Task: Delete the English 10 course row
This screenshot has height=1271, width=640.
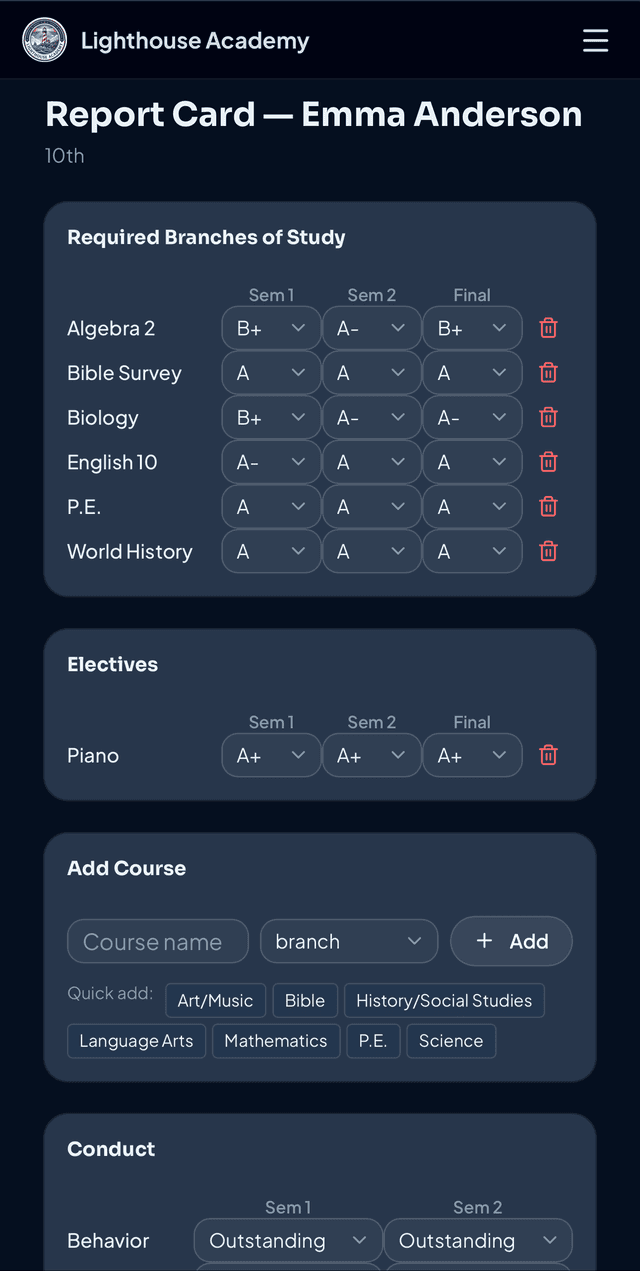Action: [x=548, y=461]
